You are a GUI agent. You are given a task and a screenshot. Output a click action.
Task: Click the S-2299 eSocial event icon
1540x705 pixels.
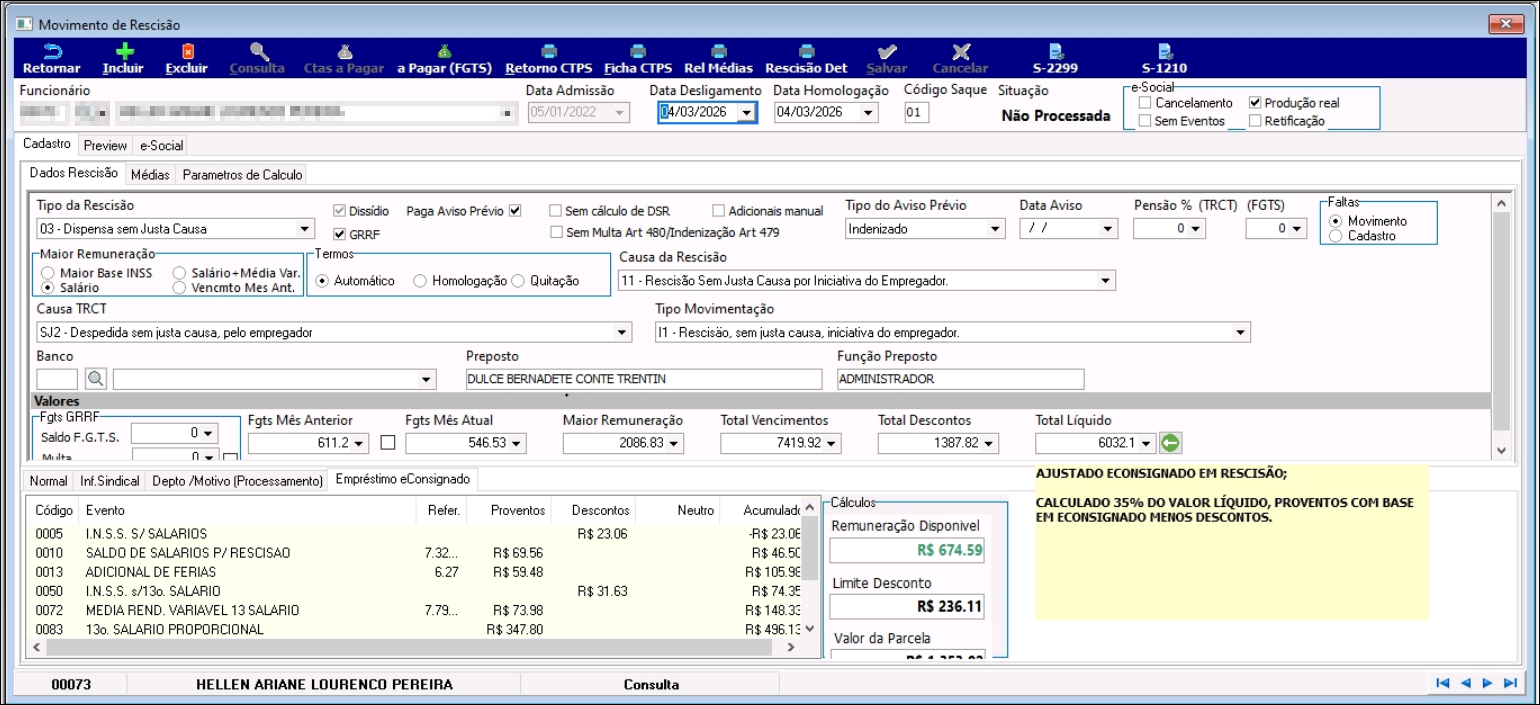pos(1055,52)
